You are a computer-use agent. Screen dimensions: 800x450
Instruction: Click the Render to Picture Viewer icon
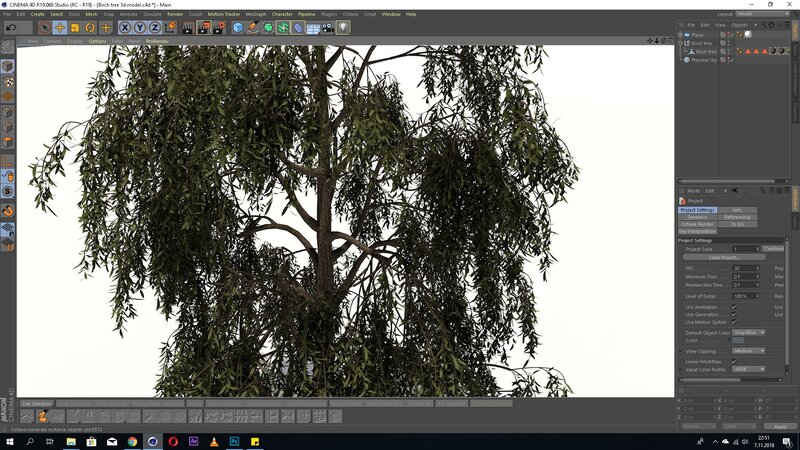pyautogui.click(x=203, y=28)
